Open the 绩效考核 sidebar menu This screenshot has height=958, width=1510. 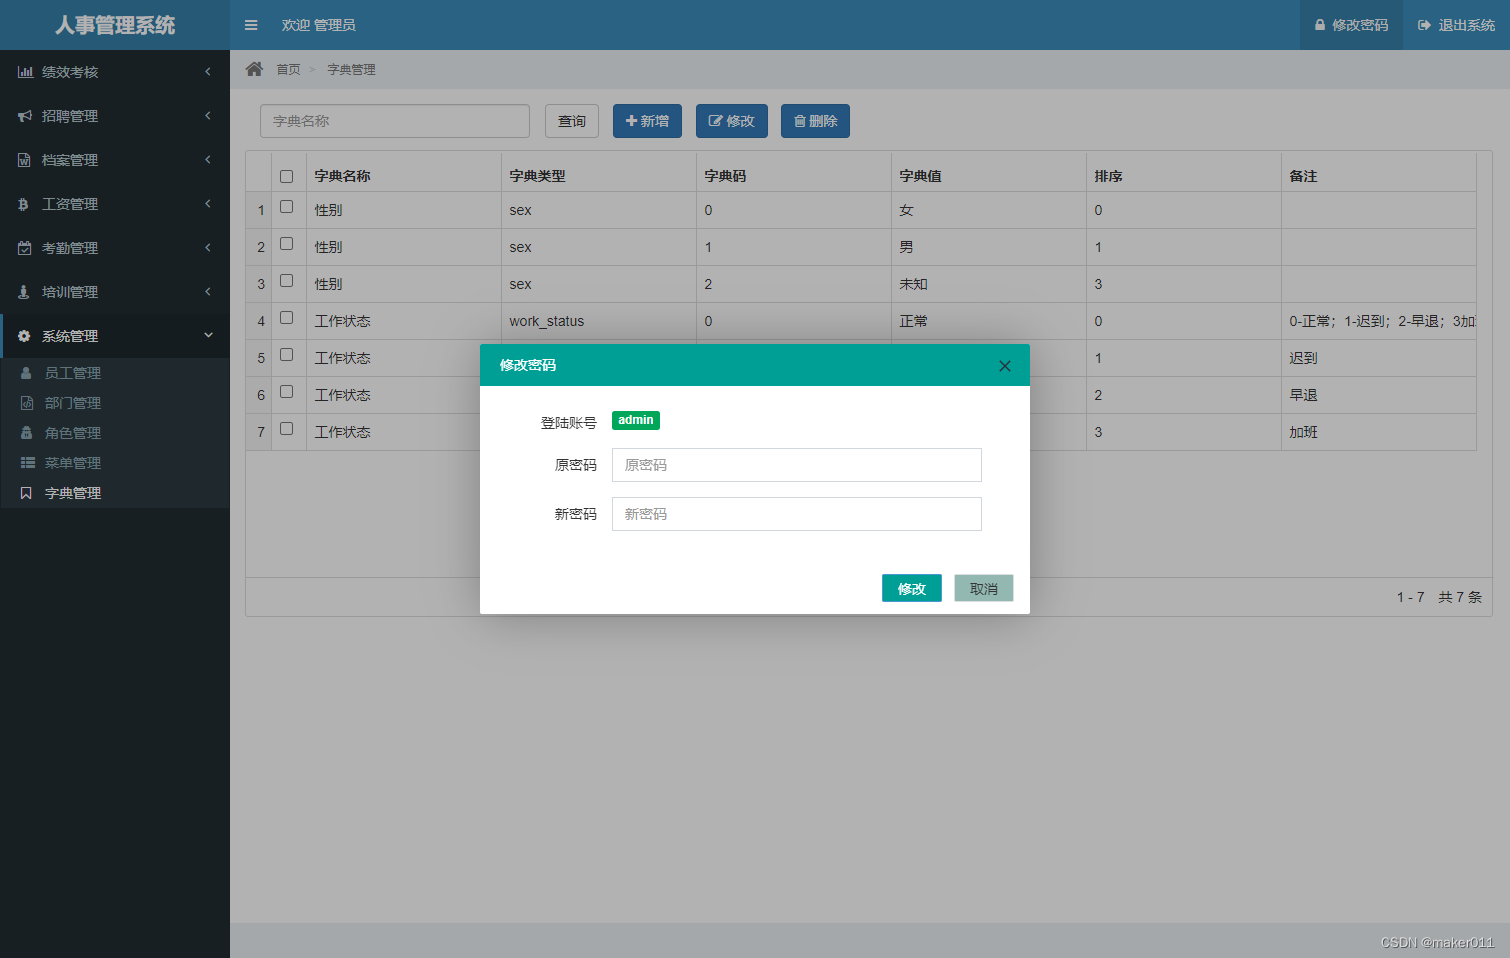[115, 72]
